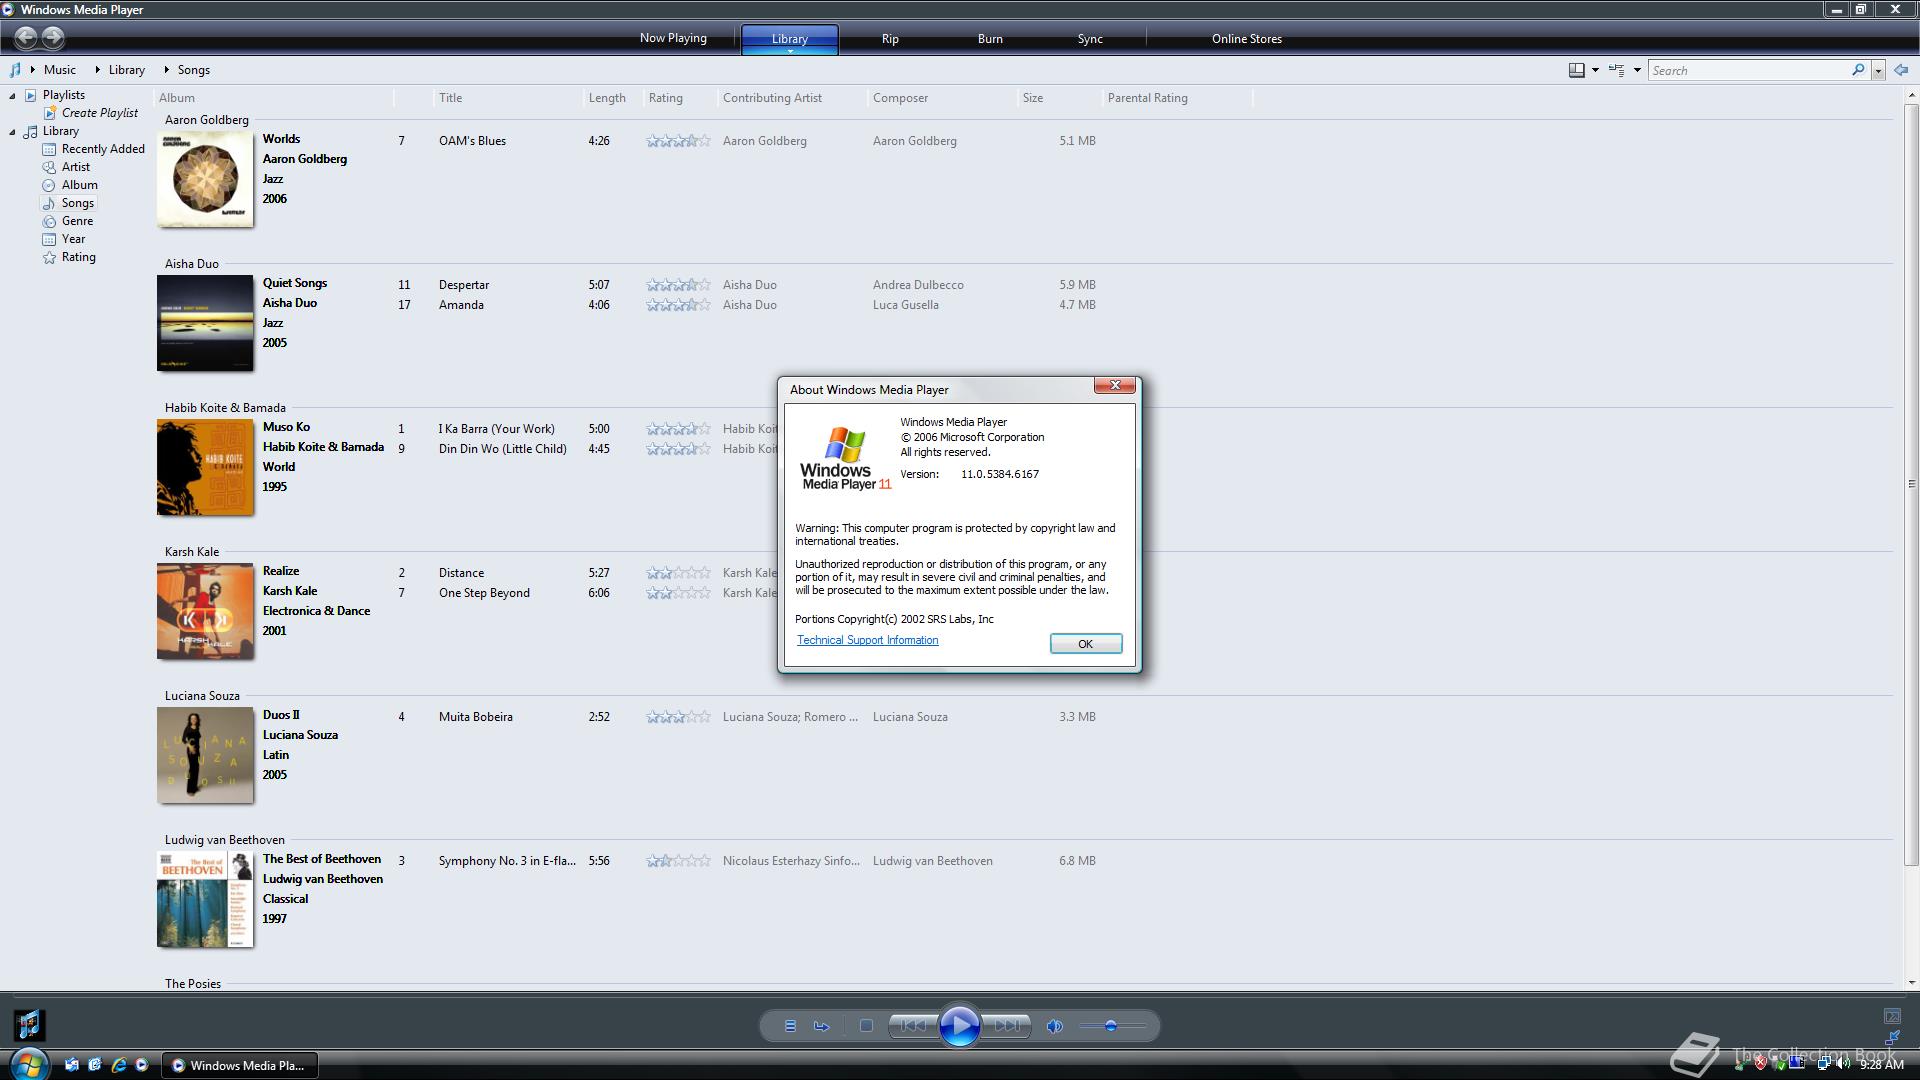Set the star rating for OAM's Blues
This screenshot has width=1920, height=1080.
[x=678, y=141]
